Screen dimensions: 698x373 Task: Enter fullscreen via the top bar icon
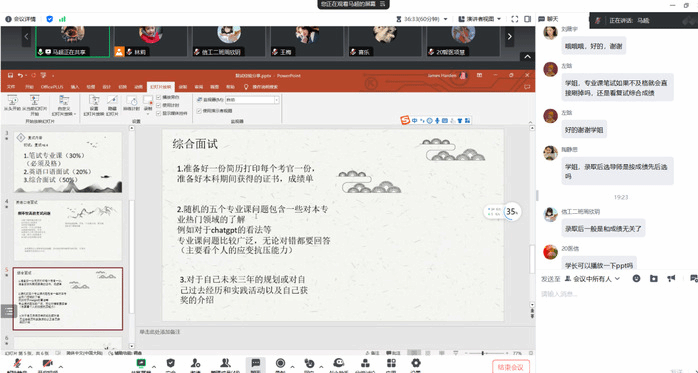(x=515, y=19)
